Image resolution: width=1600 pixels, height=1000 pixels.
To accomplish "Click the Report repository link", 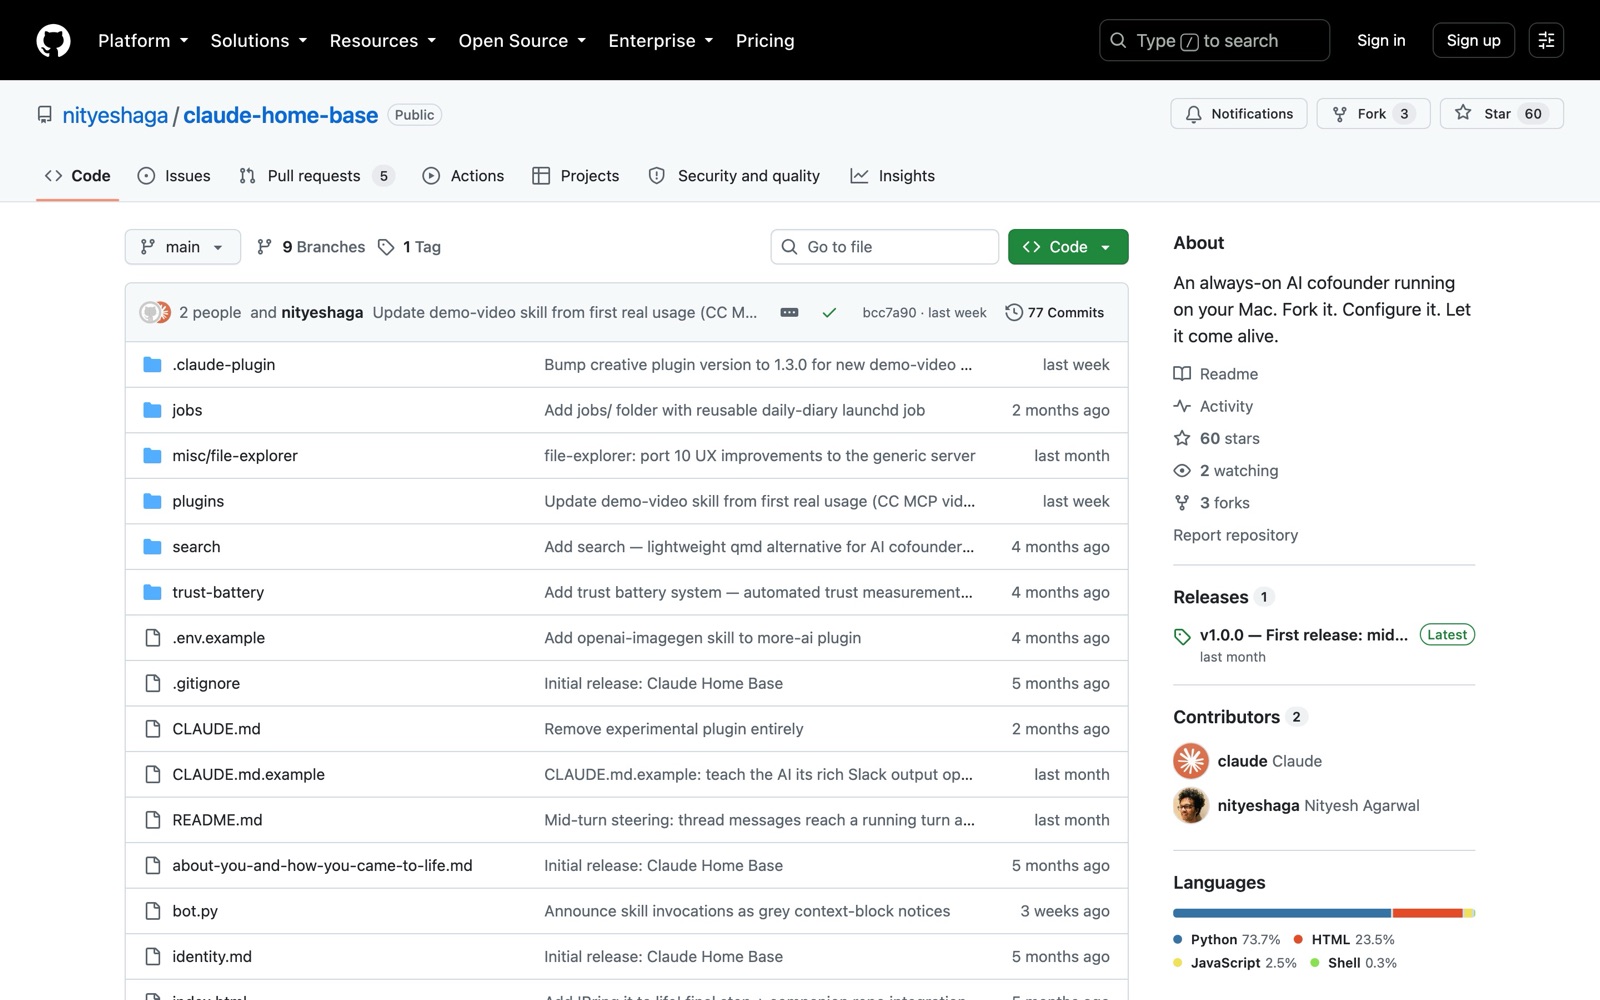I will click(1235, 535).
